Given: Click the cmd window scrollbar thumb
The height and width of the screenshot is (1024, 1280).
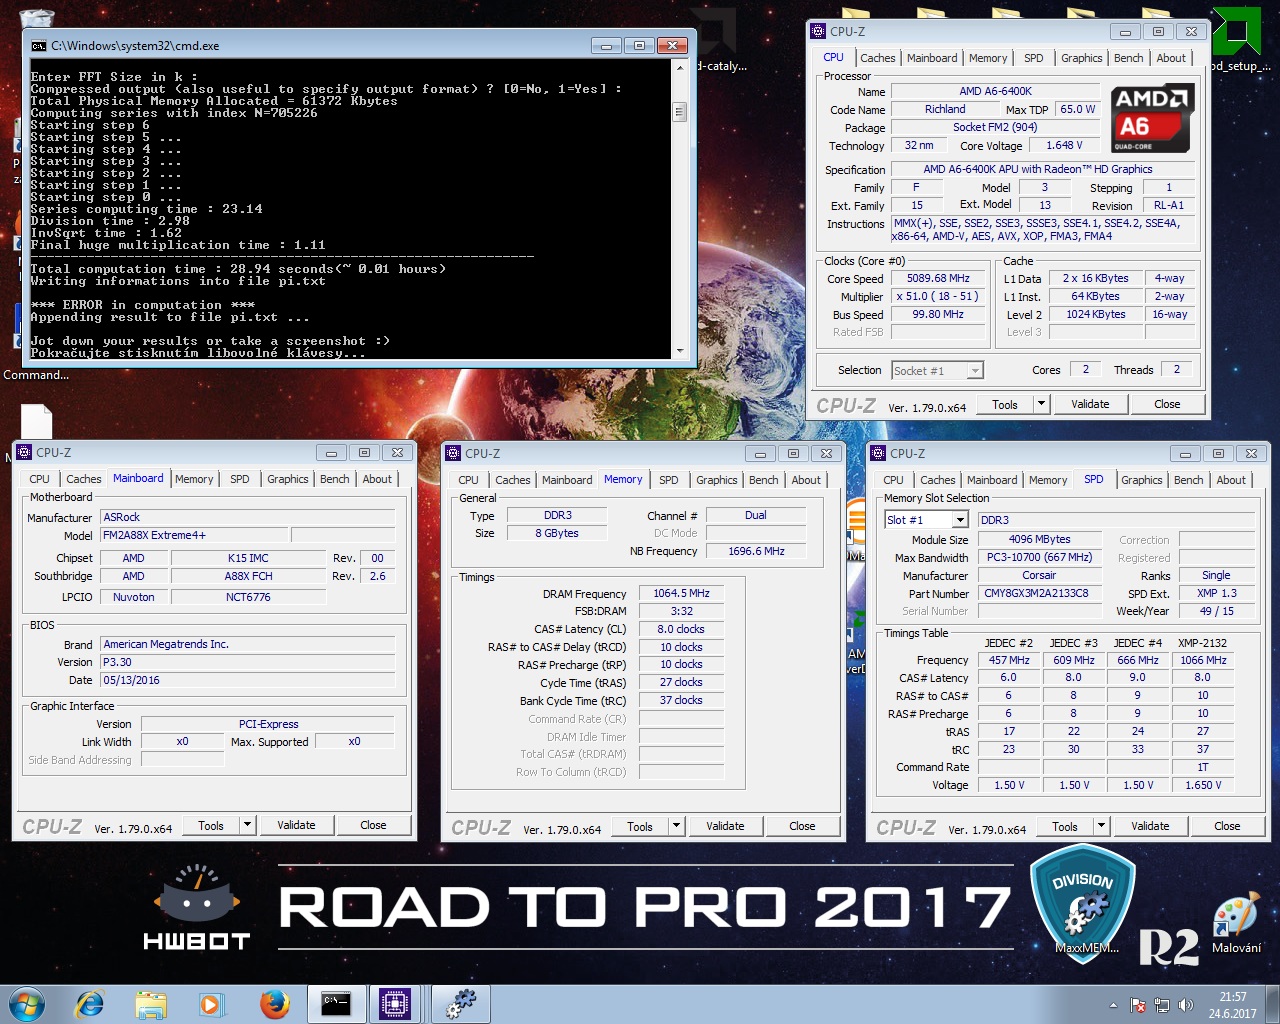Looking at the screenshot, I should point(680,112).
